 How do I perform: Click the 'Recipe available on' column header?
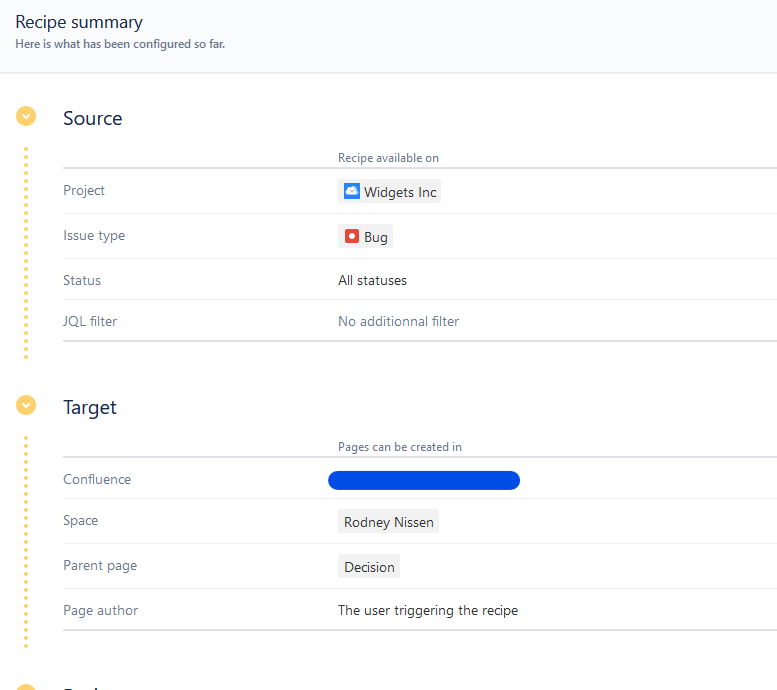(388, 158)
